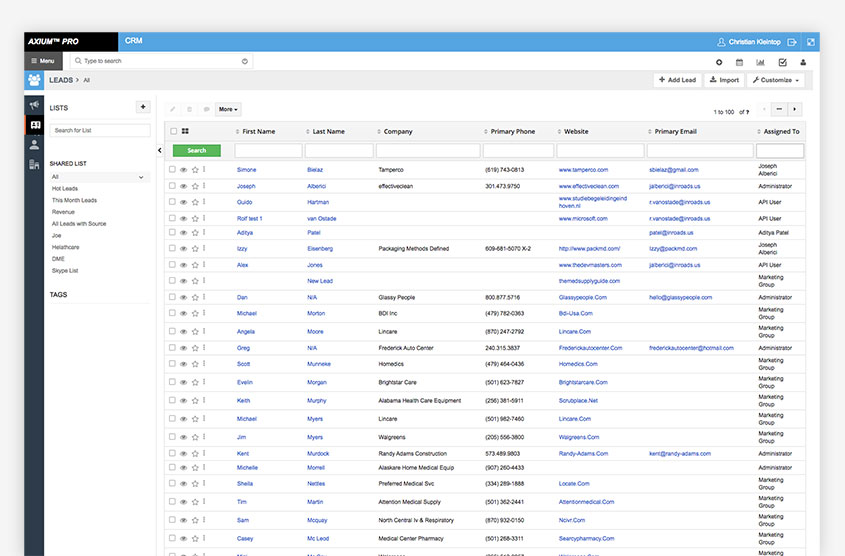Open the calendar icon in top toolbar
This screenshot has height=556, width=845.
tap(739, 62)
